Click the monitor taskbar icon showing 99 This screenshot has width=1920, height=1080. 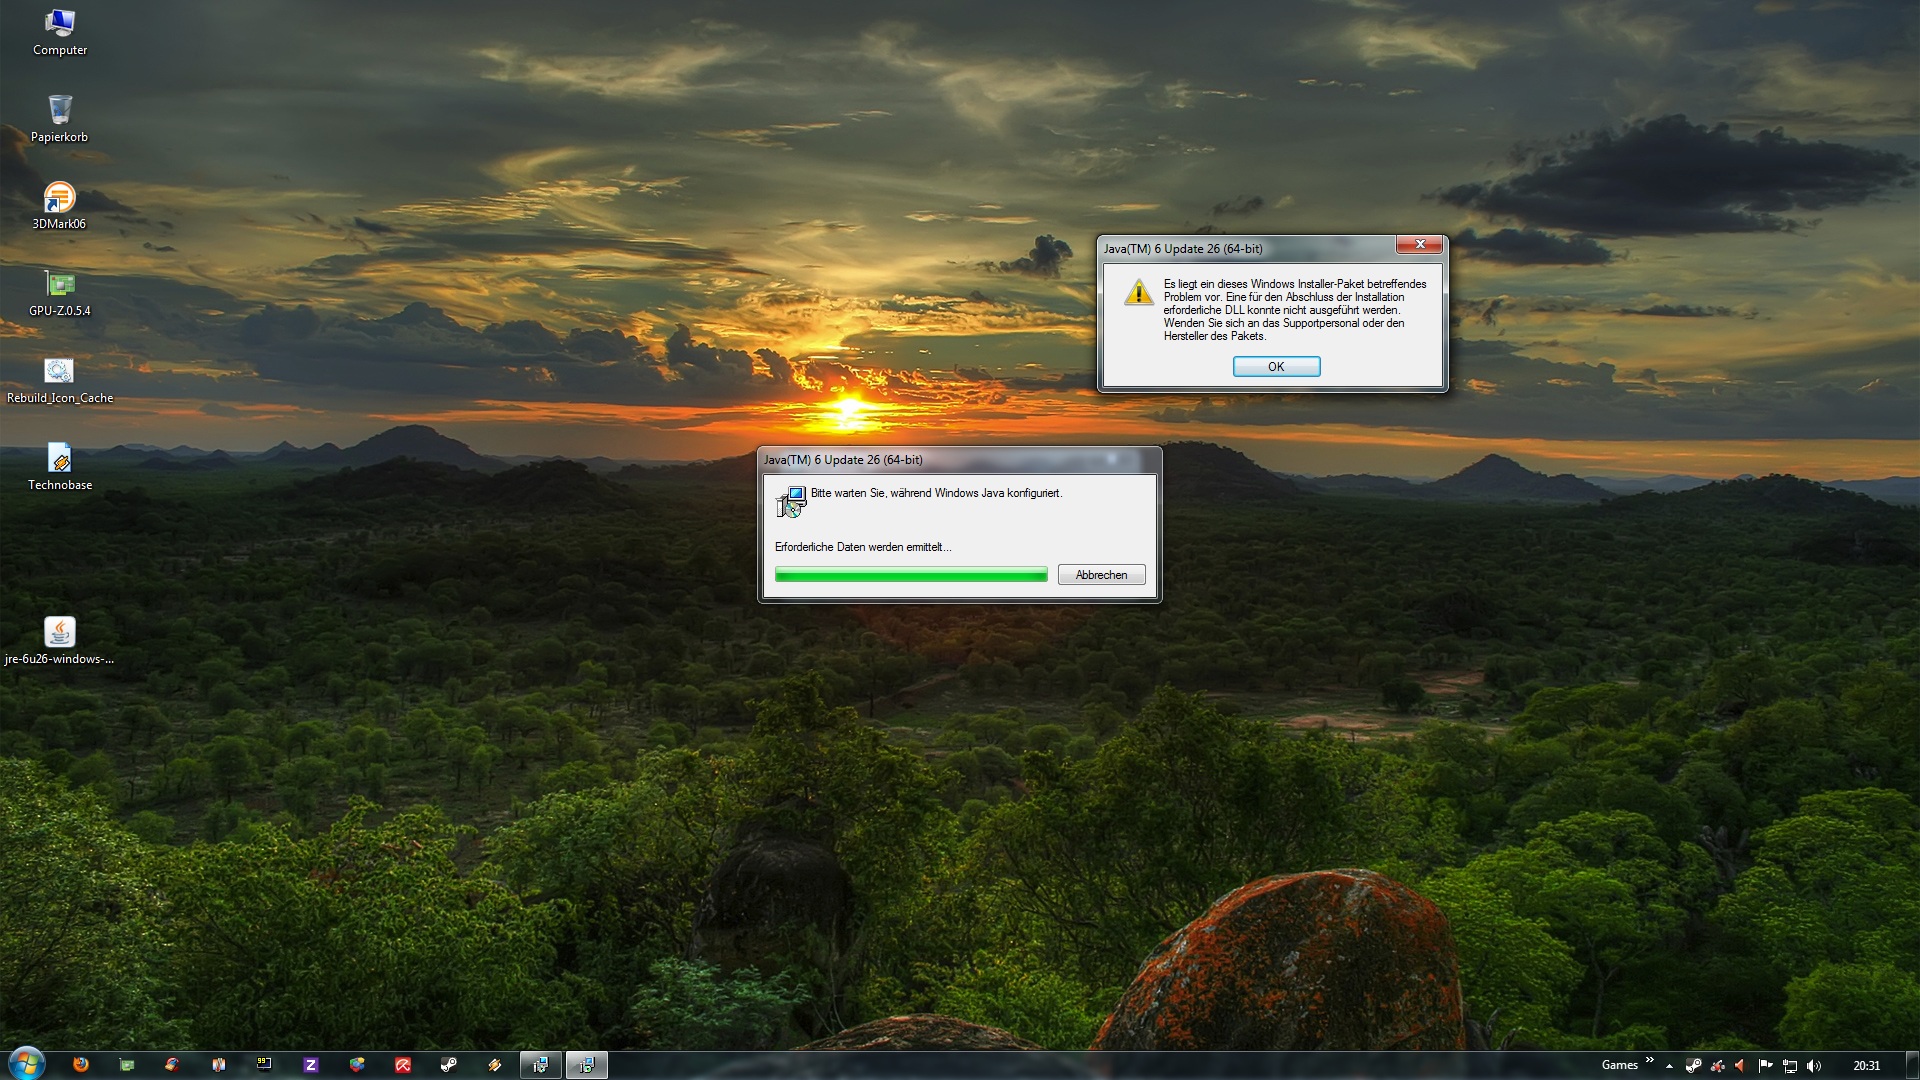click(x=265, y=1065)
